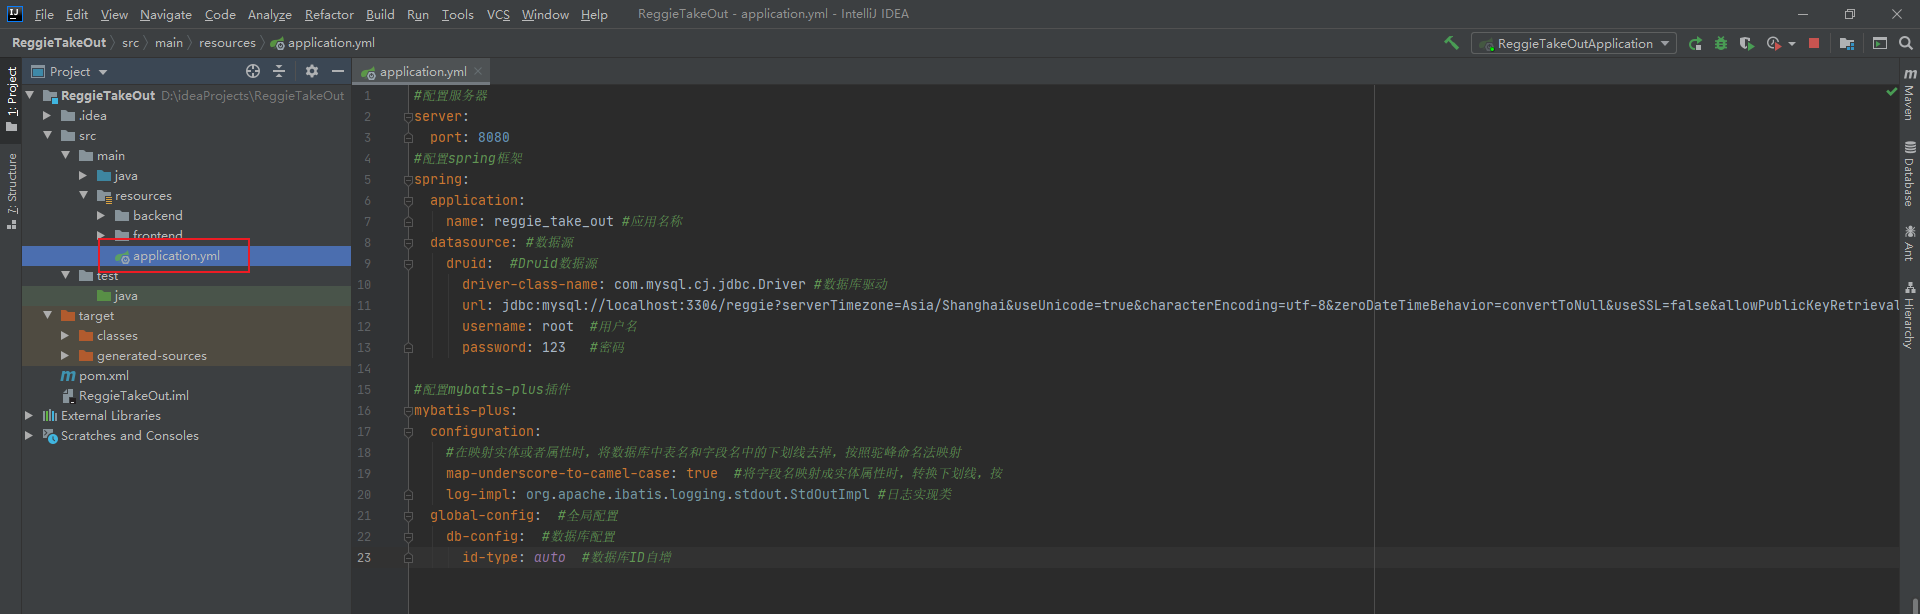Click the resources breadcrumb in navigation bar
Screen dimensions: 1920x614
click(227, 43)
